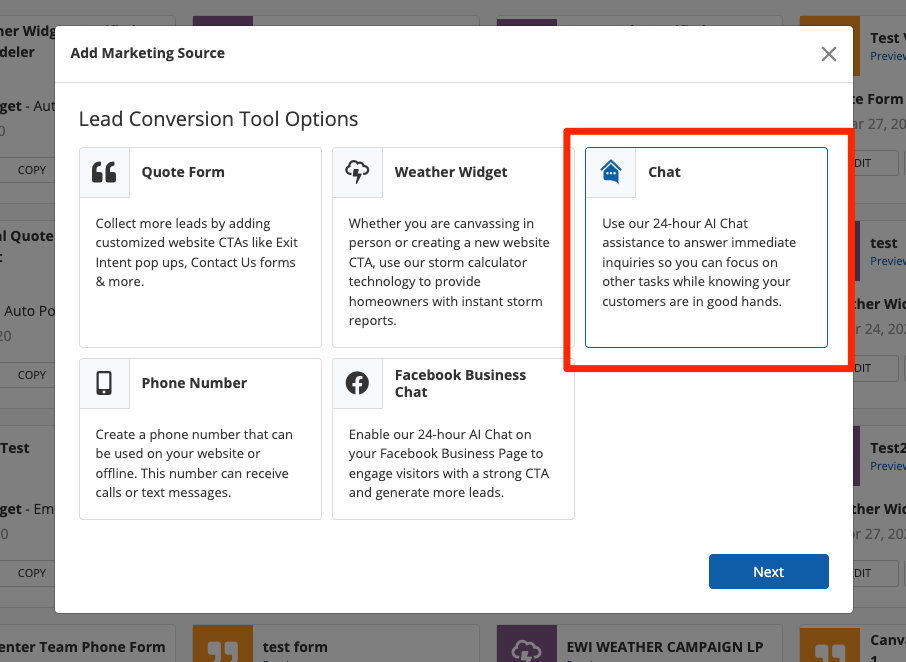Click the Weather Widget storm cloud icon

coord(357,172)
